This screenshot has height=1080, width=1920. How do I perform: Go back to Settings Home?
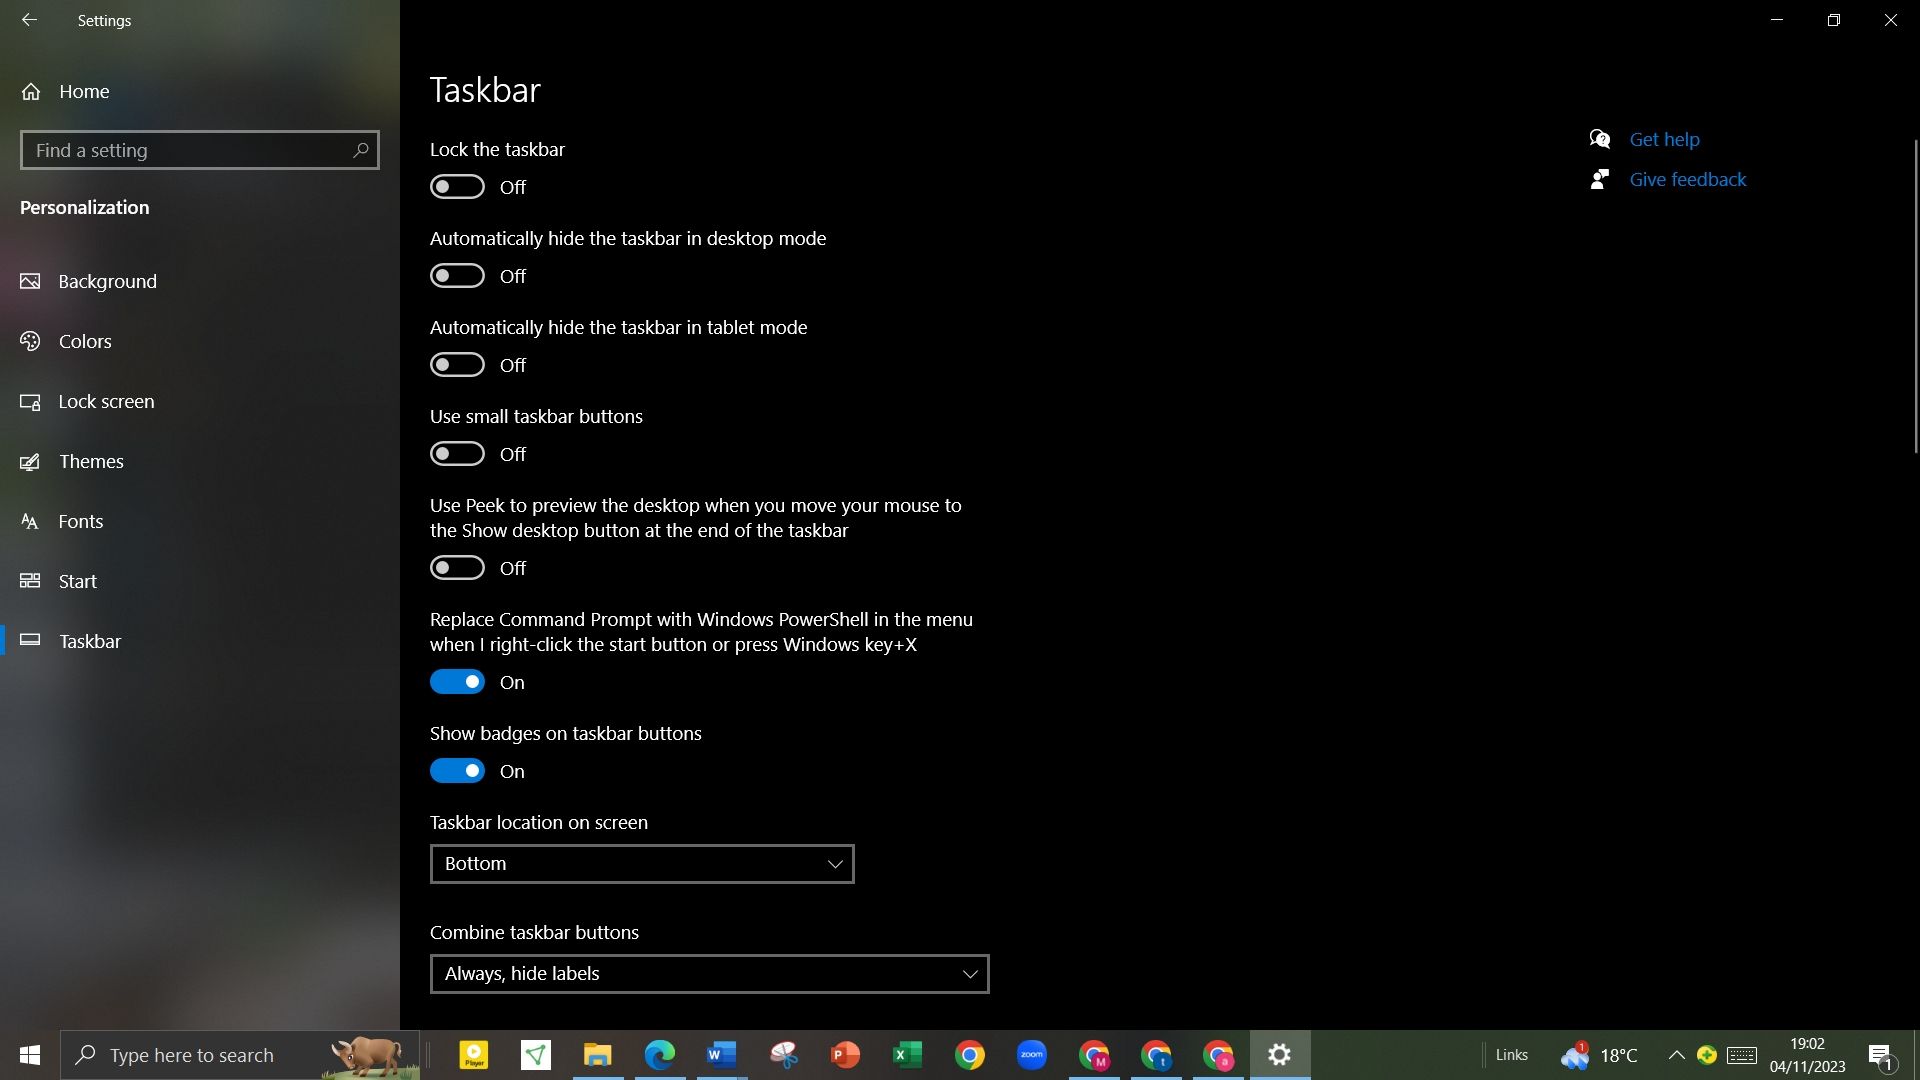pyautogui.click(x=84, y=91)
